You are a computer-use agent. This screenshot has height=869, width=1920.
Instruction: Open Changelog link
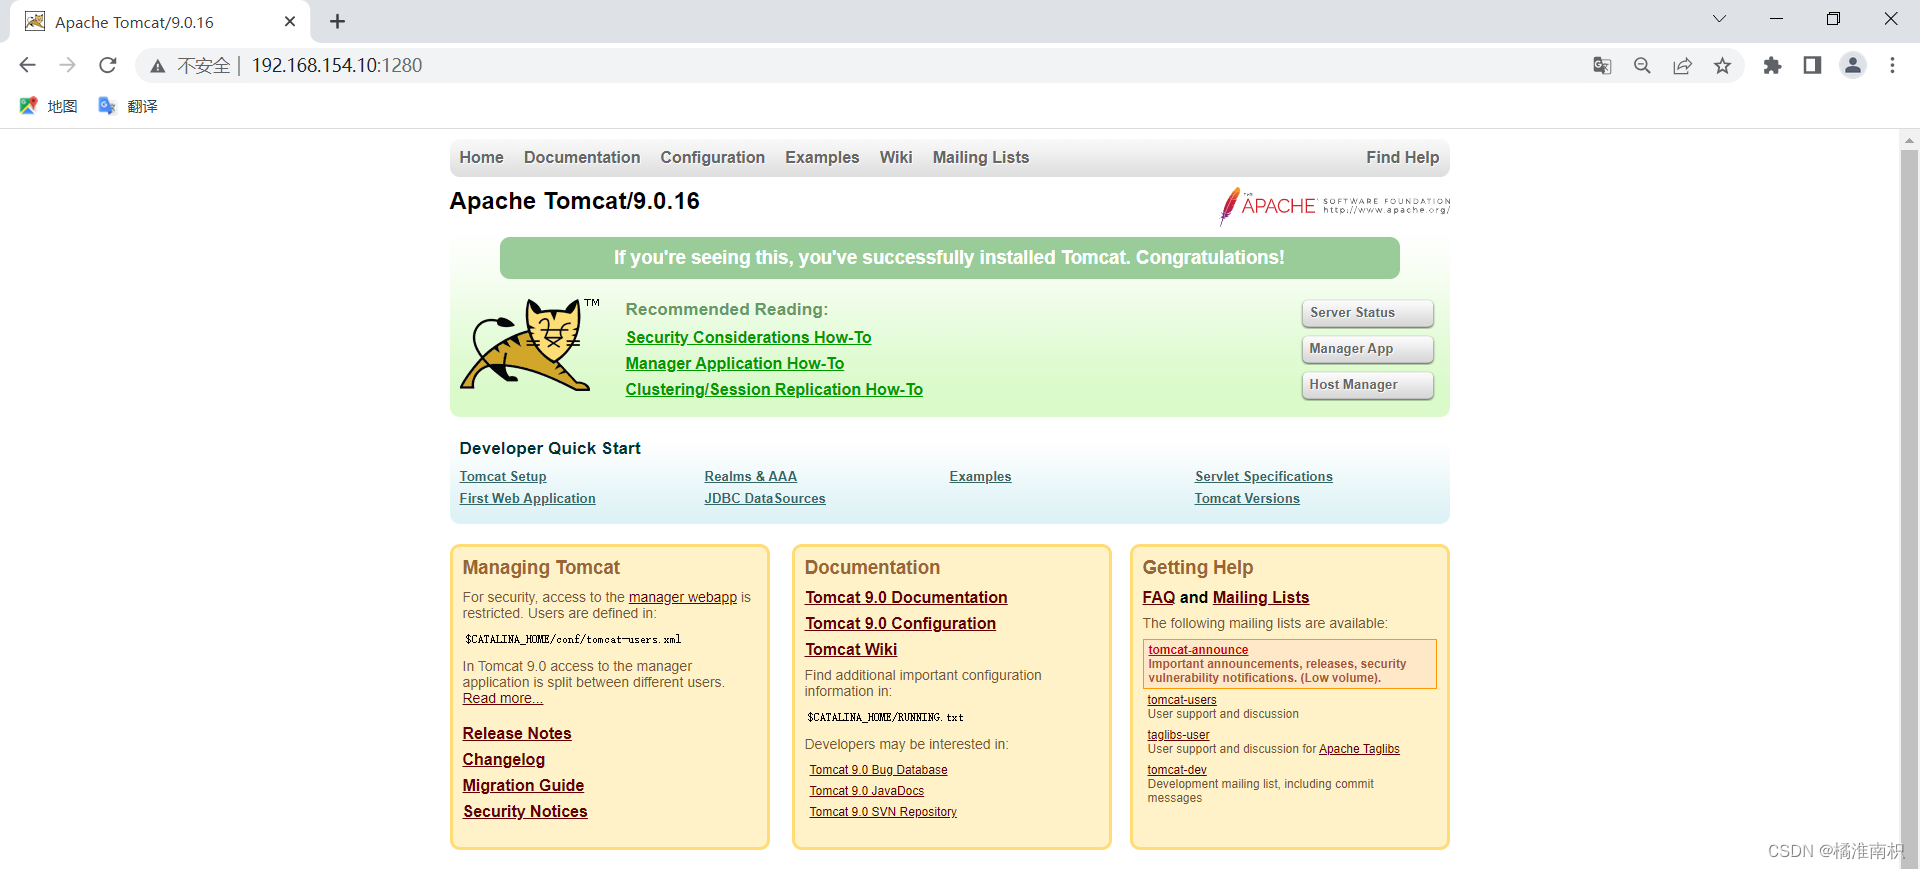pyautogui.click(x=503, y=759)
